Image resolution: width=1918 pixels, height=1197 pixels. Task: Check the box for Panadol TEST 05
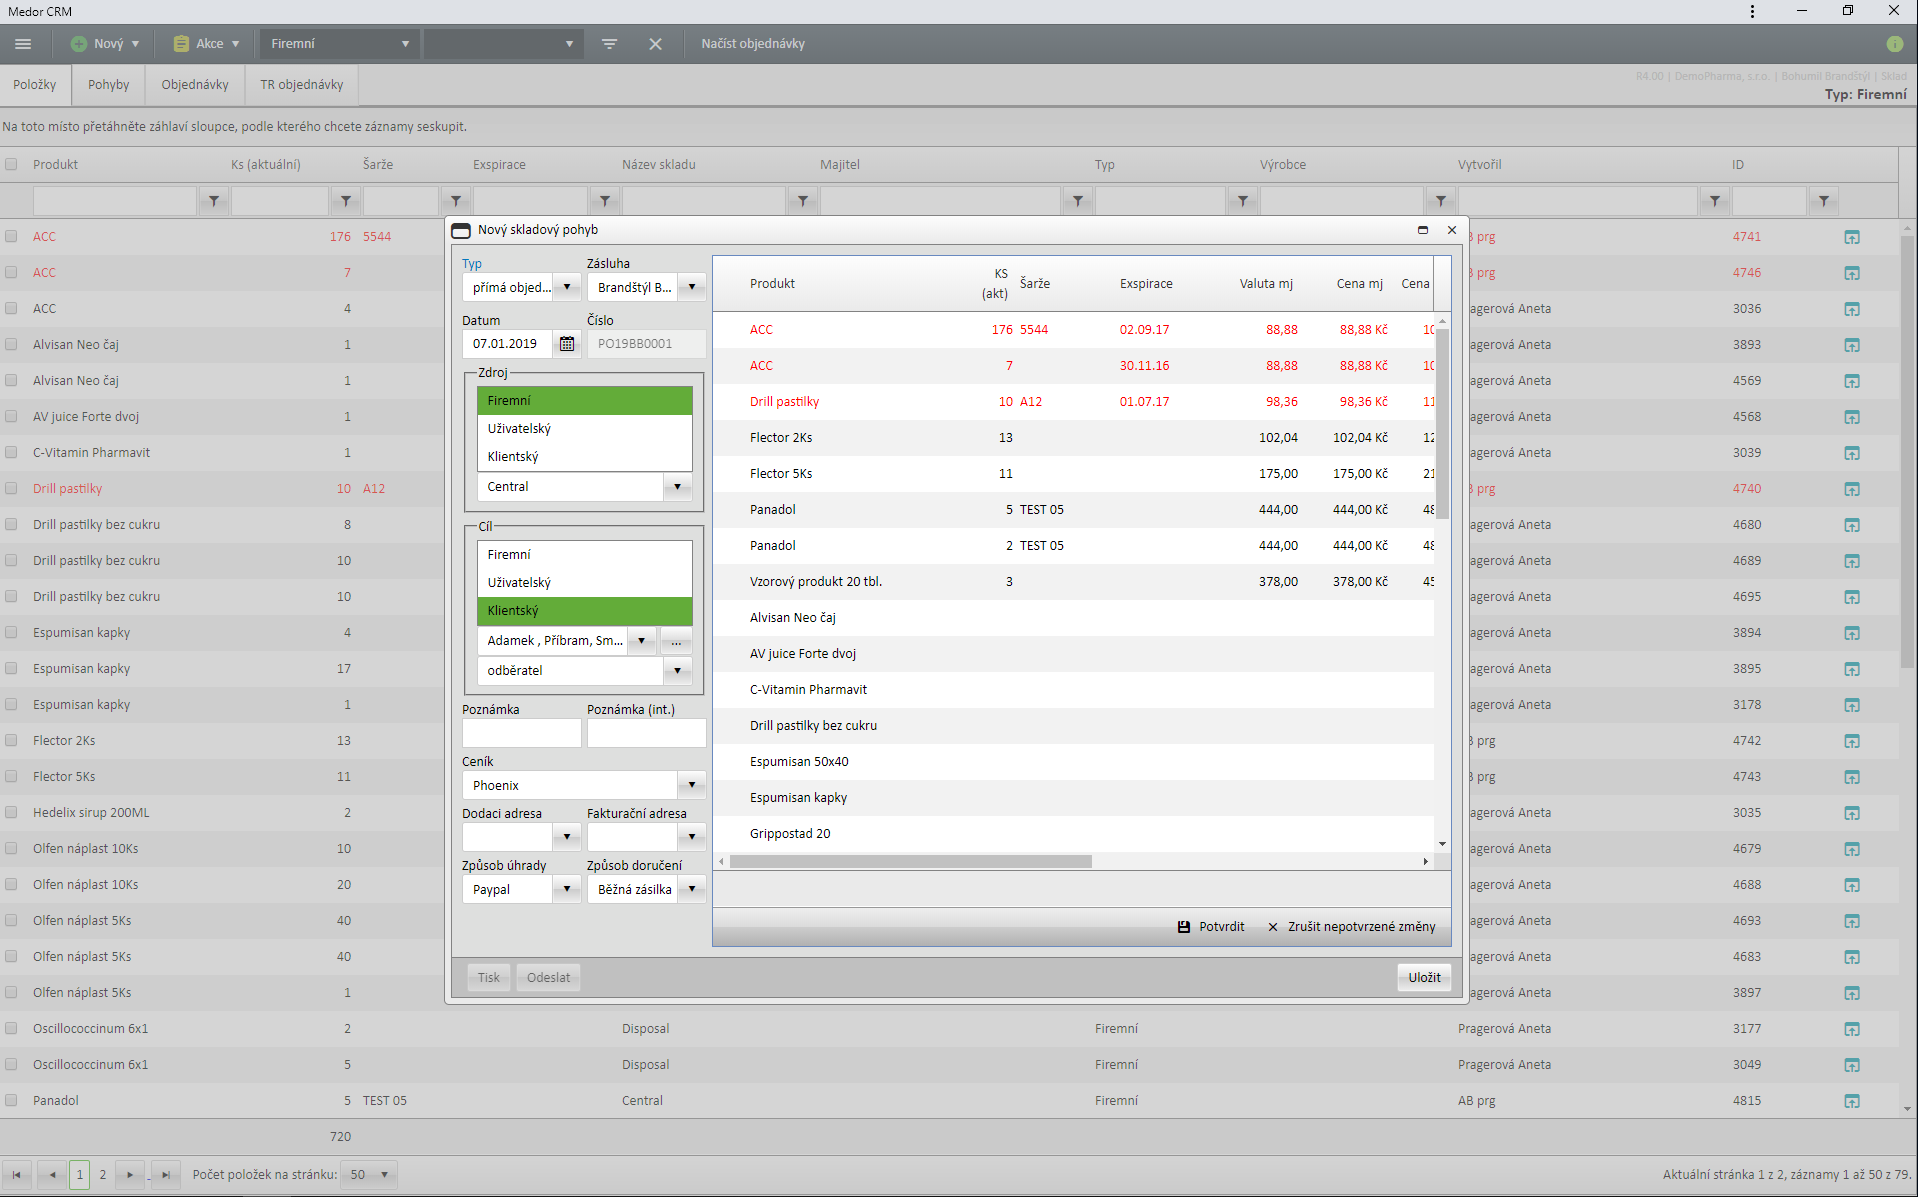(11, 1101)
